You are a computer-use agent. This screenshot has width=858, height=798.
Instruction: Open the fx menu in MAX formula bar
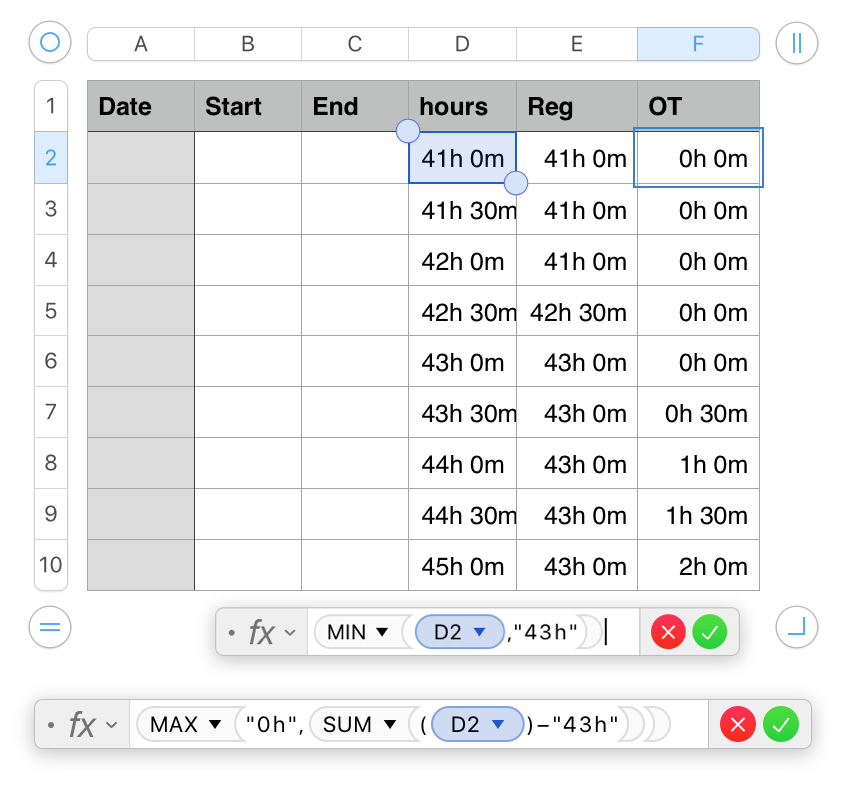pyautogui.click(x=92, y=724)
